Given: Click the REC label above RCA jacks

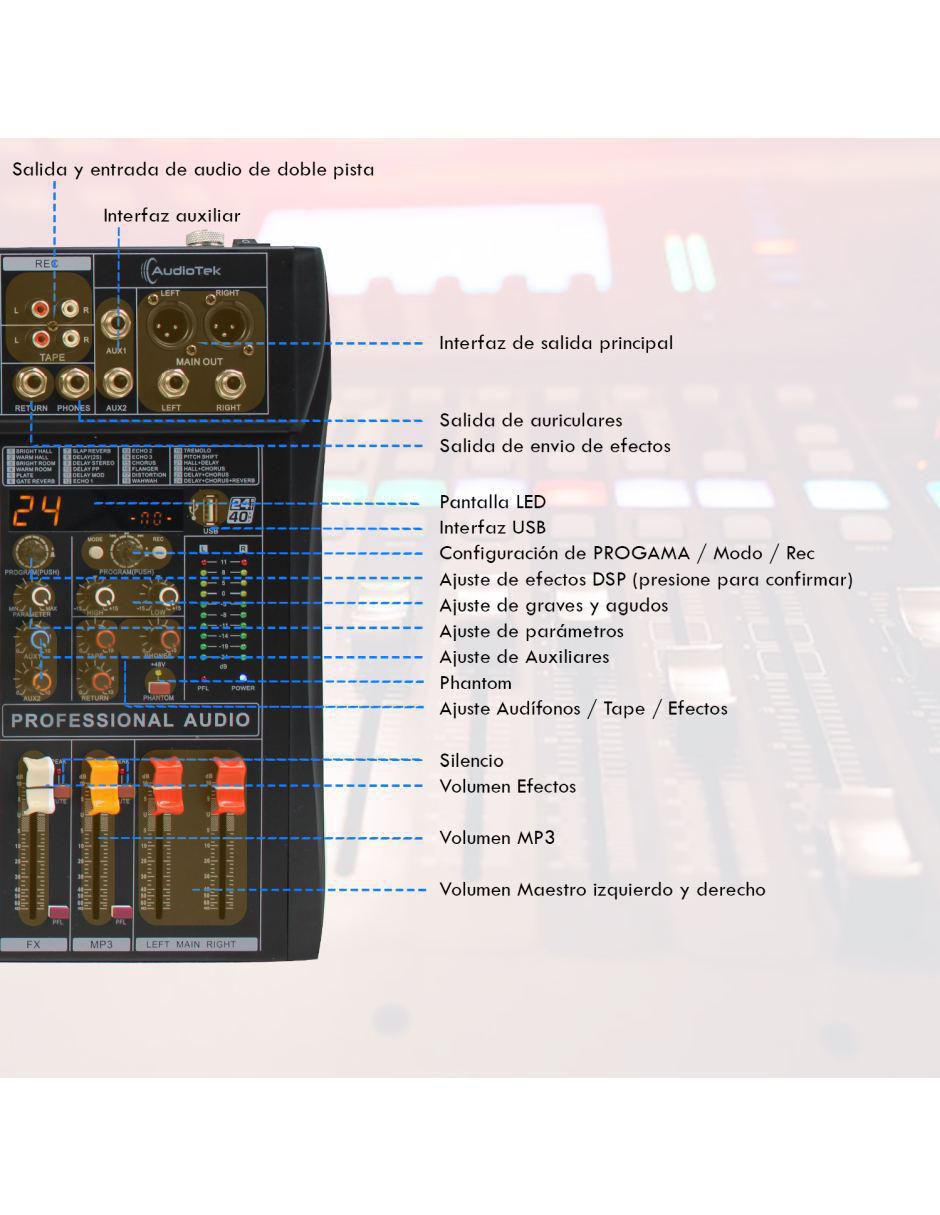Looking at the screenshot, I should pyautogui.click(x=46, y=264).
